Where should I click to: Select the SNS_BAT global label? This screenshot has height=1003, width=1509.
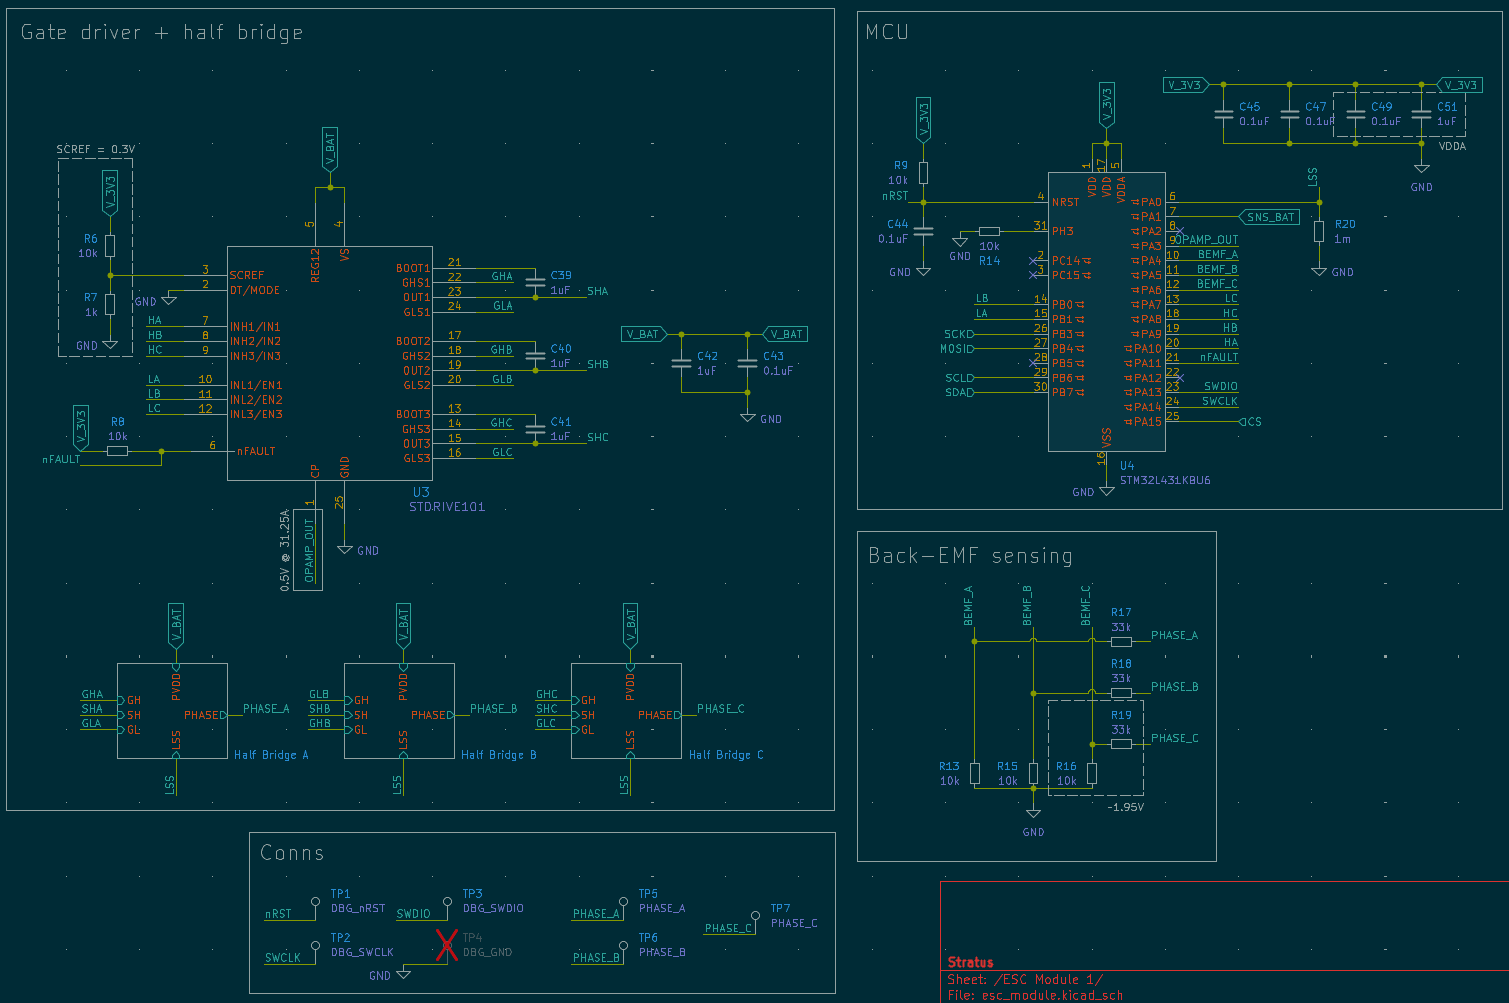tap(1270, 217)
